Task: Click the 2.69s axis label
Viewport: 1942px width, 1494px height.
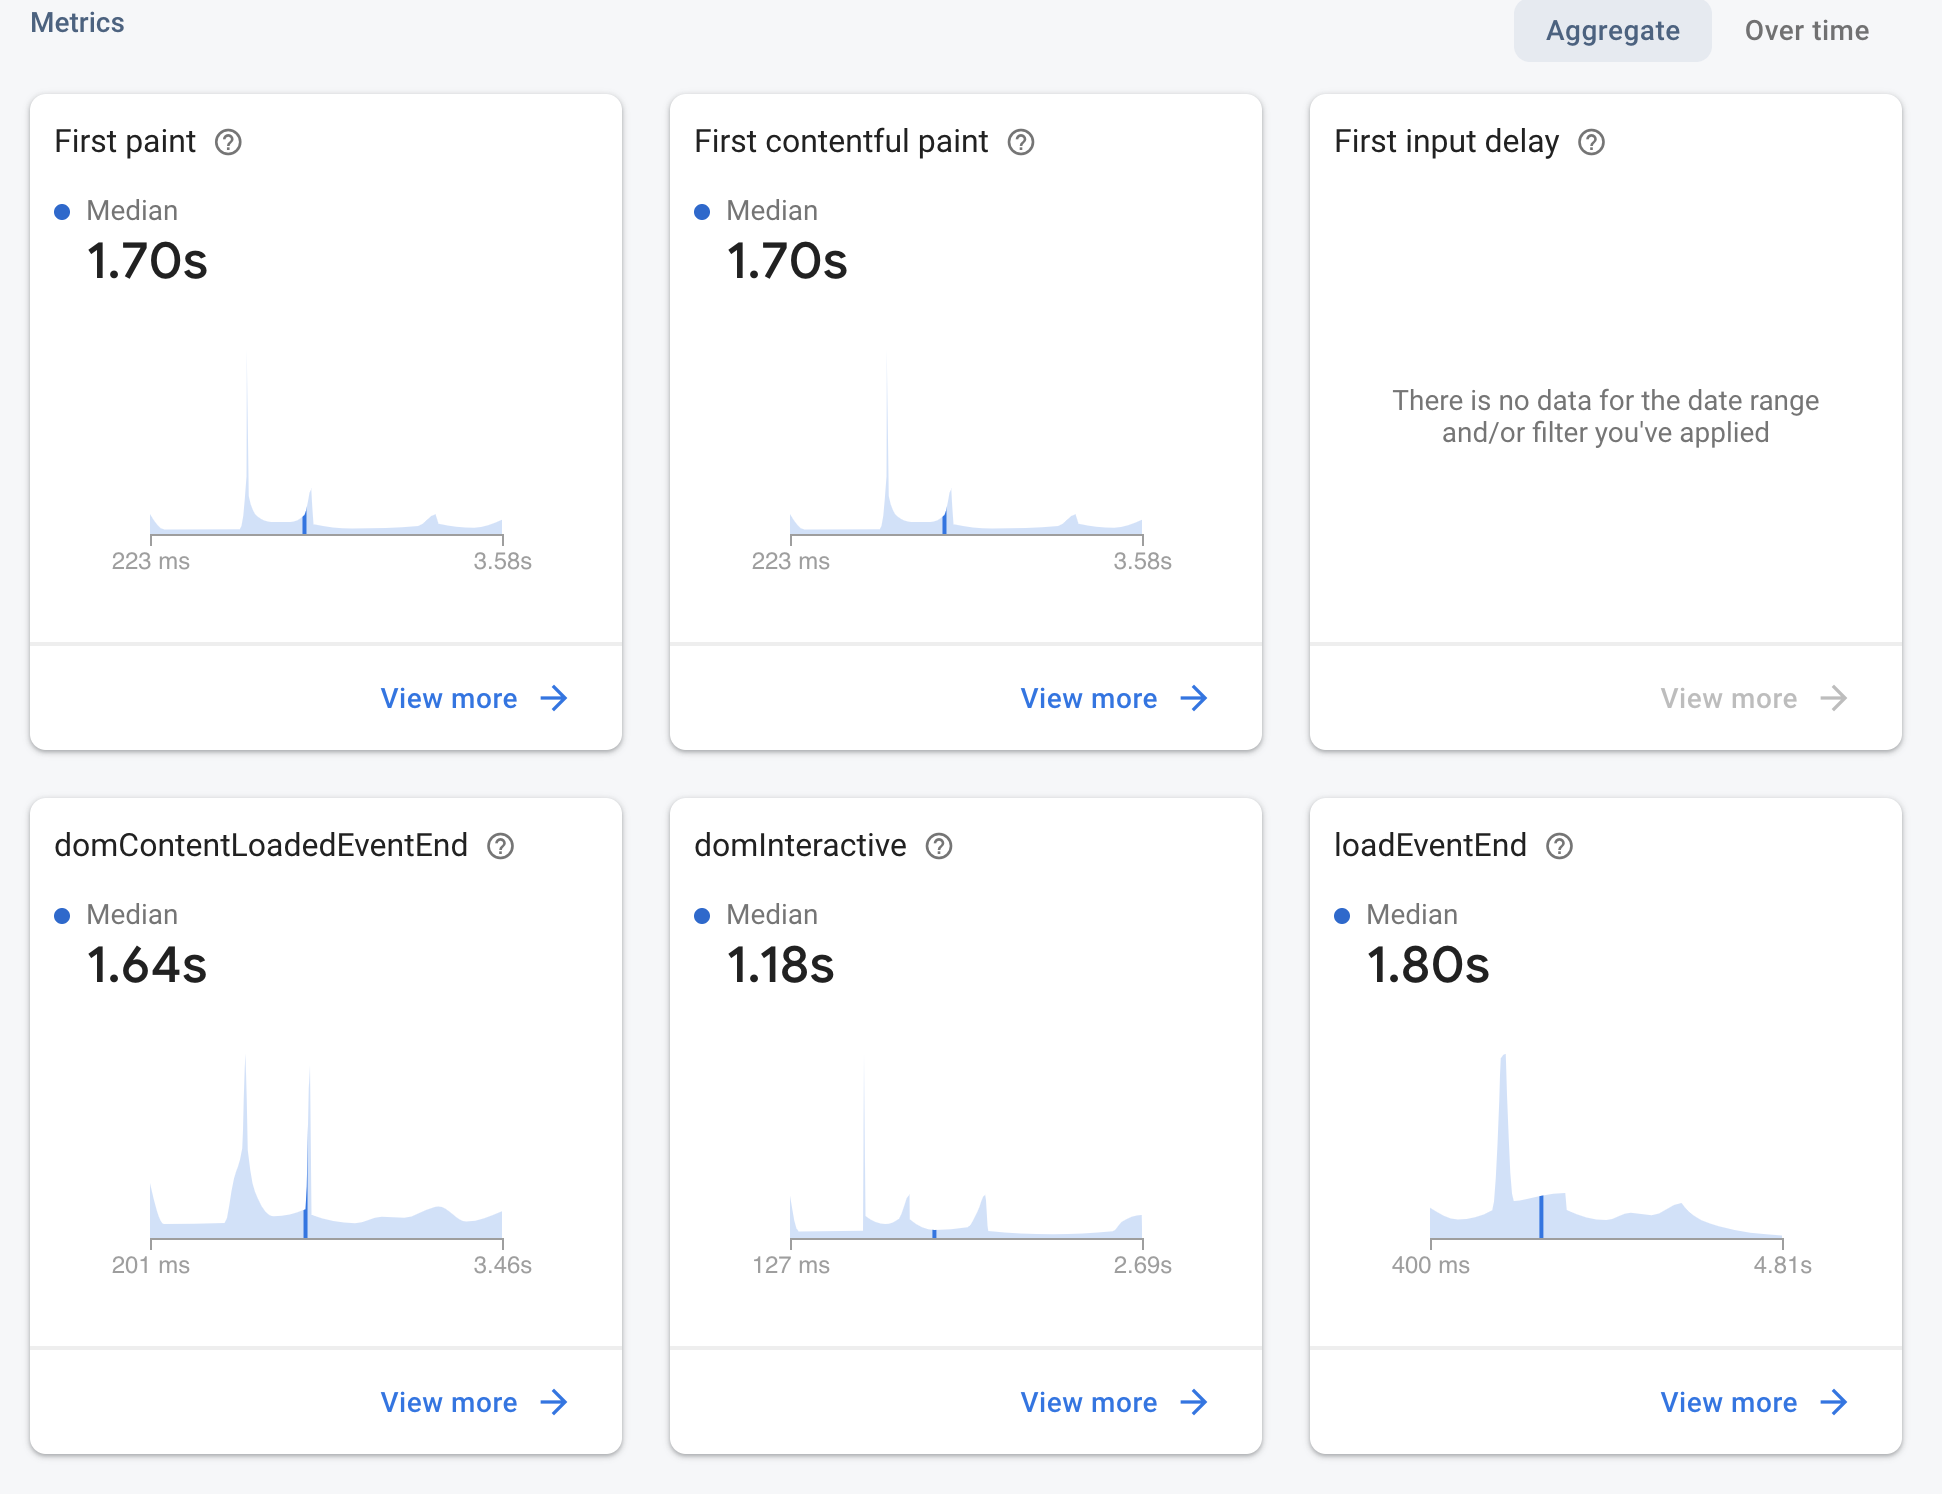Action: point(1142,1265)
